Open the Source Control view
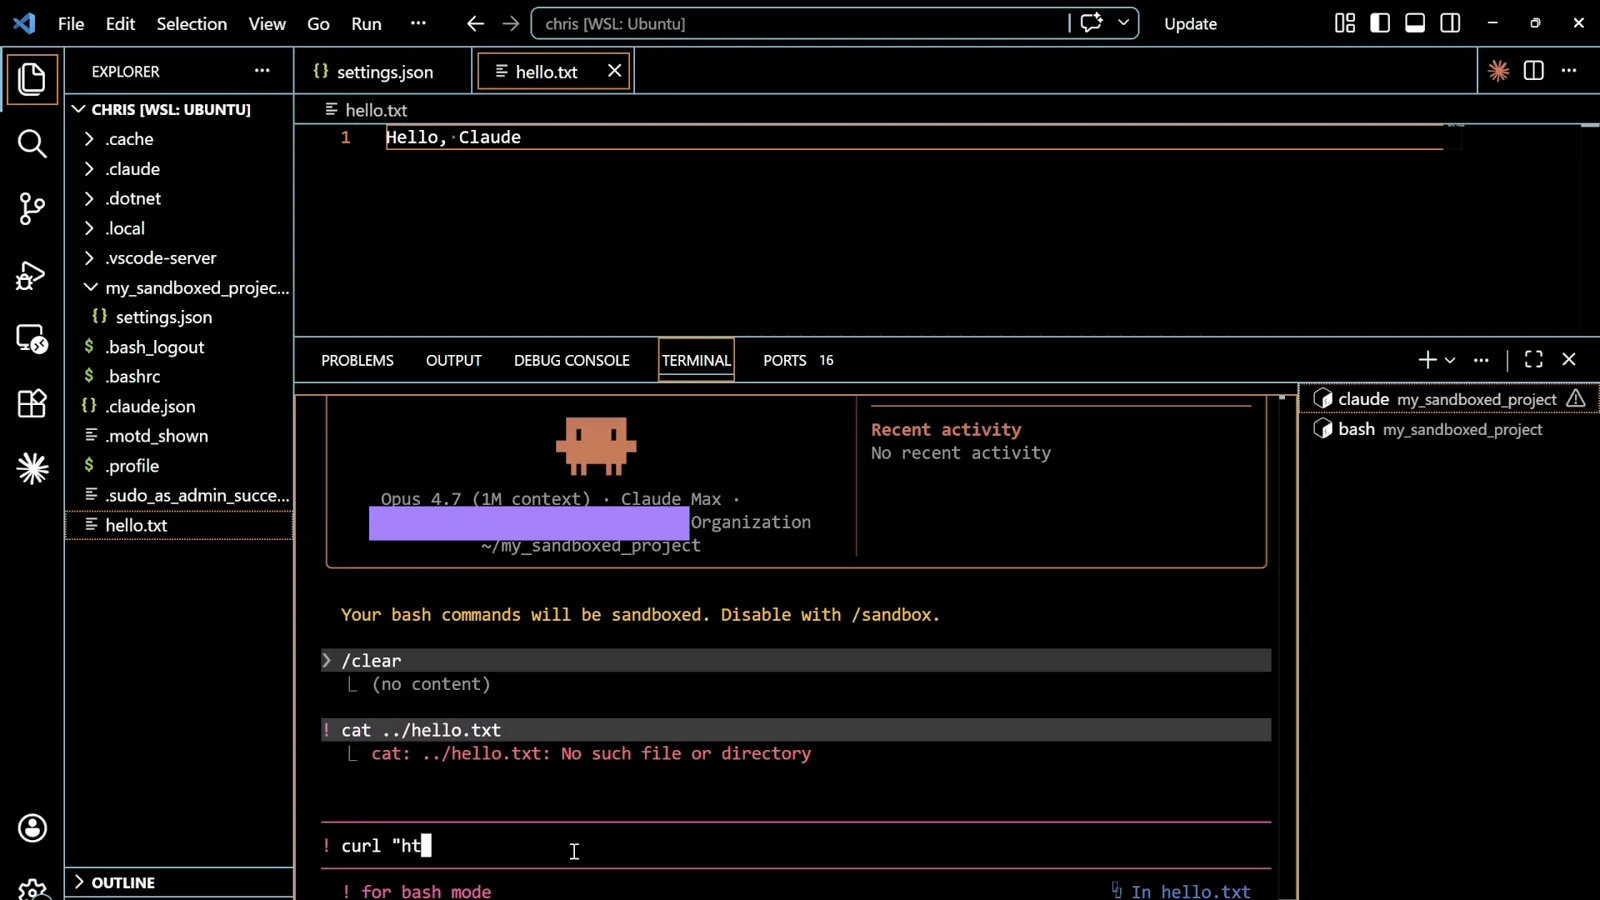Screen dimensions: 1600x900 32,208
